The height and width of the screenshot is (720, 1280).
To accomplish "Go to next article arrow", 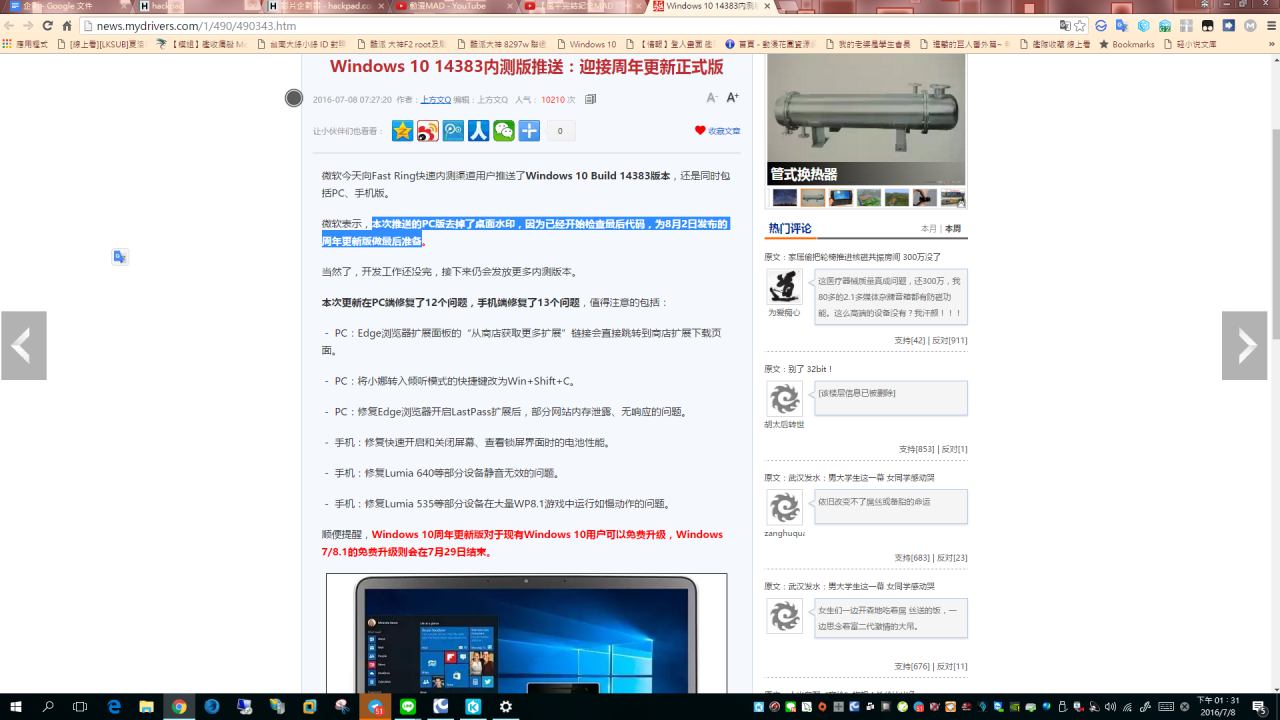I will [x=1244, y=346].
